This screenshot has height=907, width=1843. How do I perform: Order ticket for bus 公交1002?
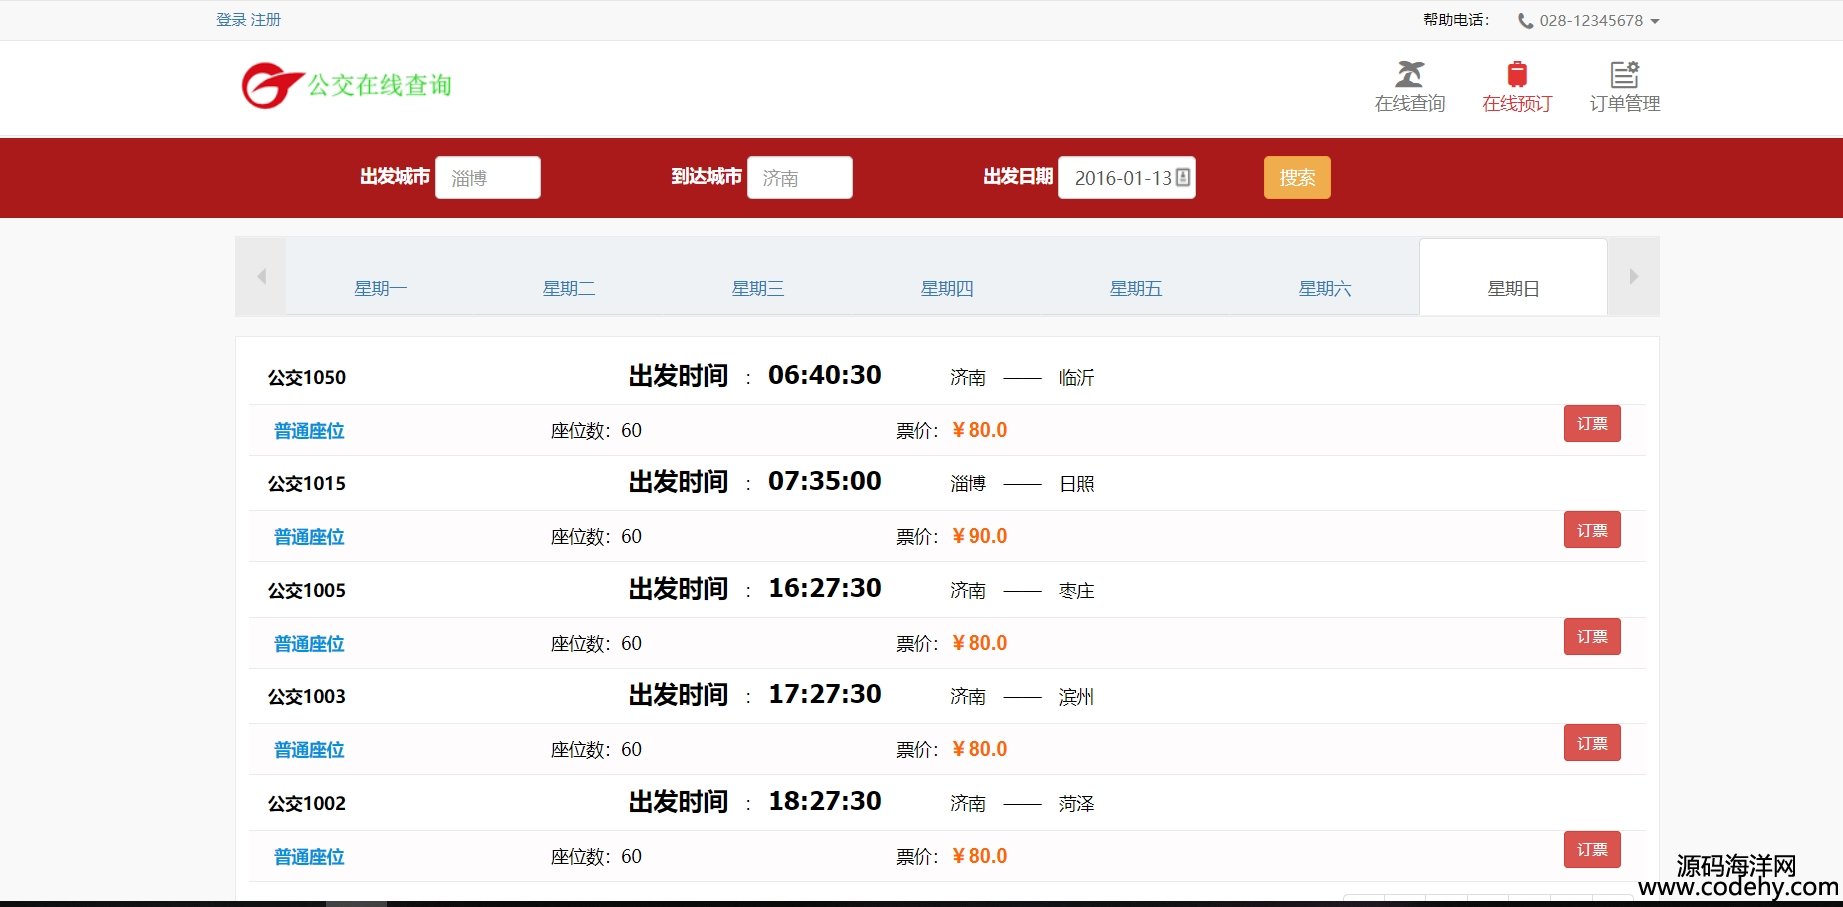(x=1591, y=850)
